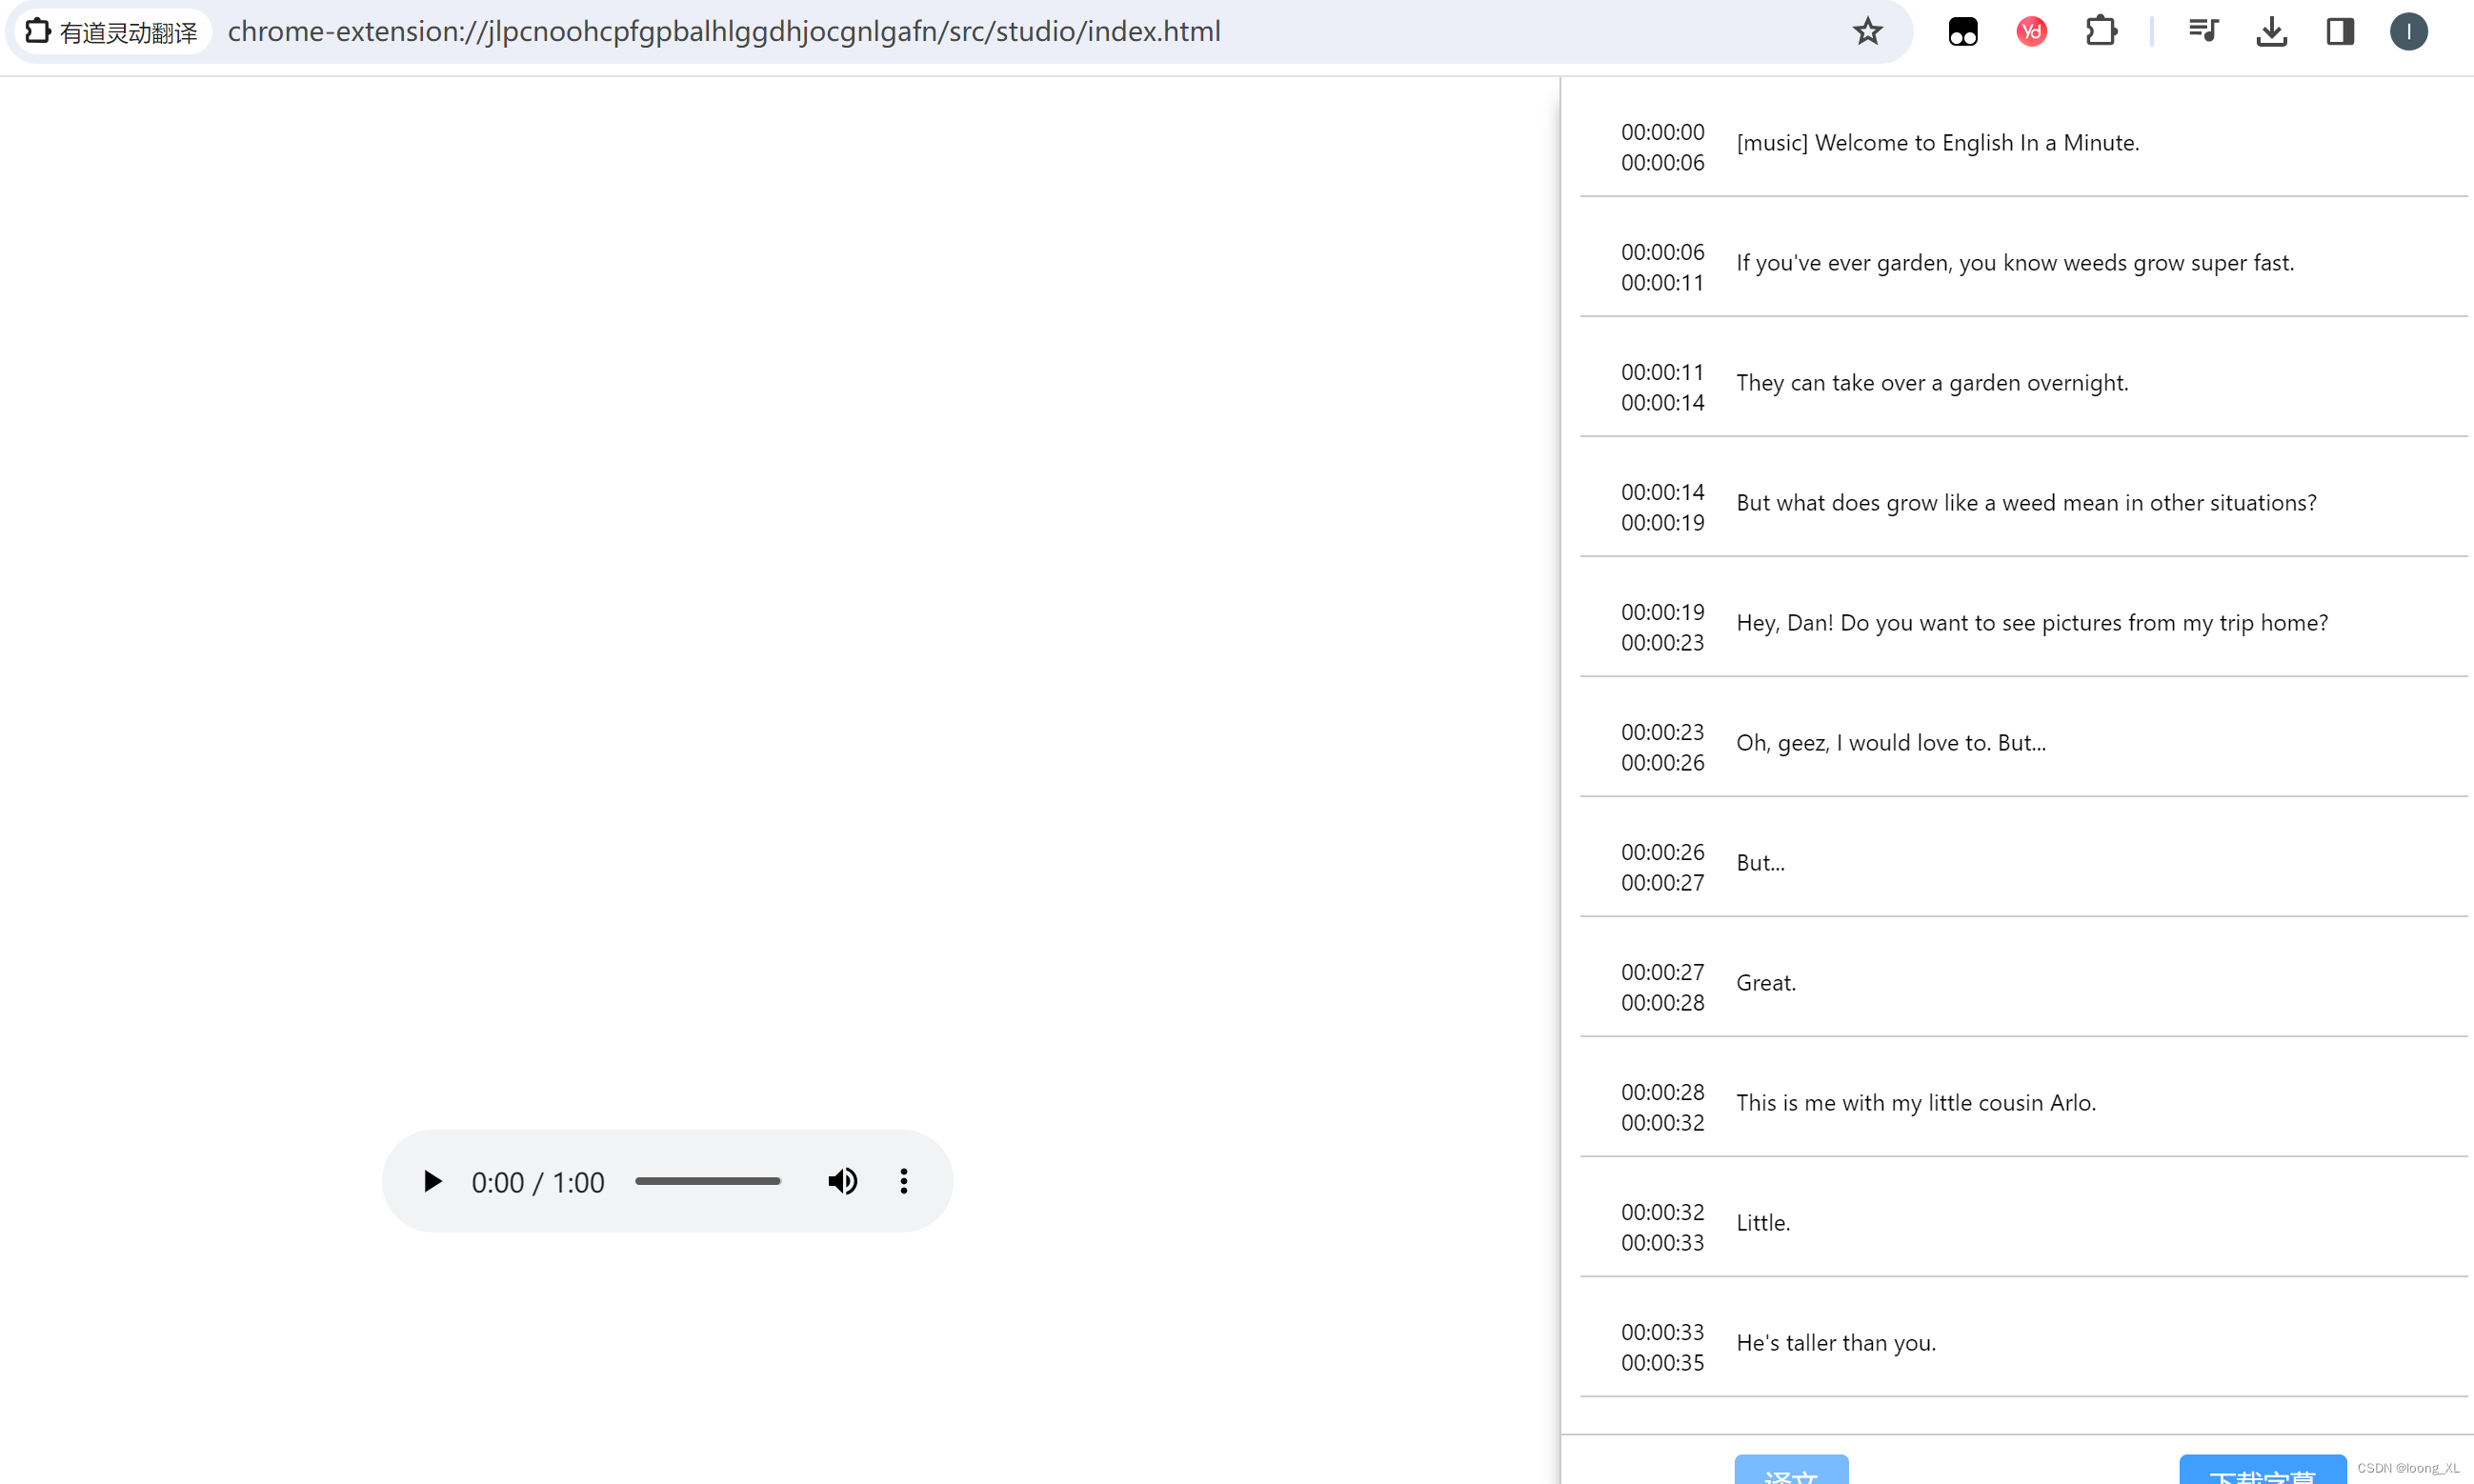Open the Youdao red extension icon
The width and height of the screenshot is (2474, 1484).
pos(2031,32)
